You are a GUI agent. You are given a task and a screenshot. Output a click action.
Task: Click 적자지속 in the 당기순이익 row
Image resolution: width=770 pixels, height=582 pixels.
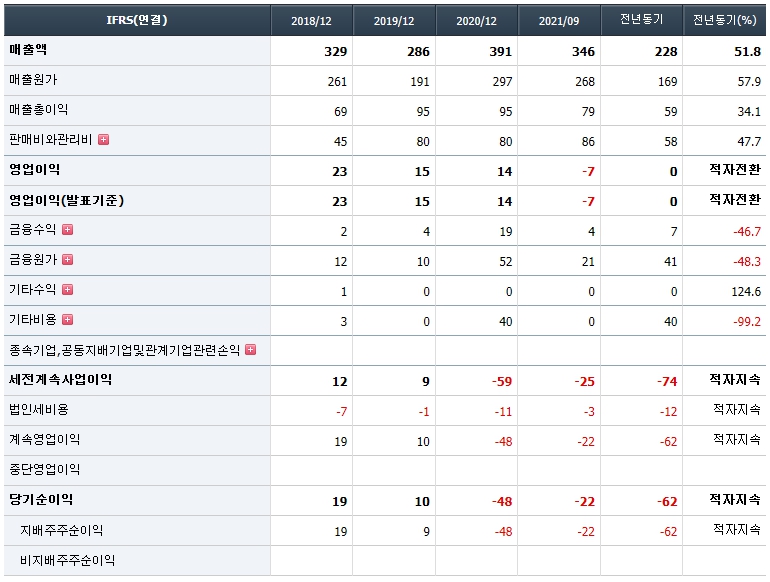[x=735, y=500]
